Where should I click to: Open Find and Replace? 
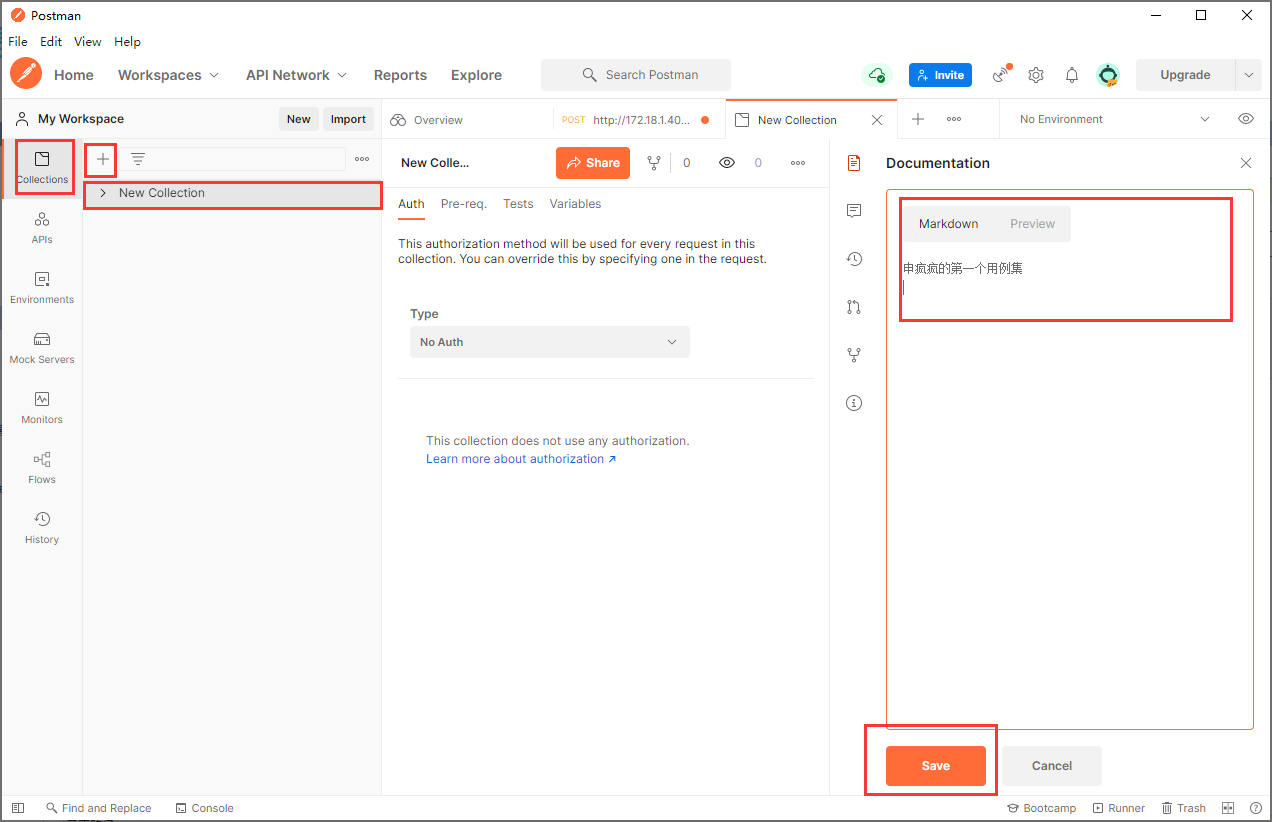click(x=98, y=808)
